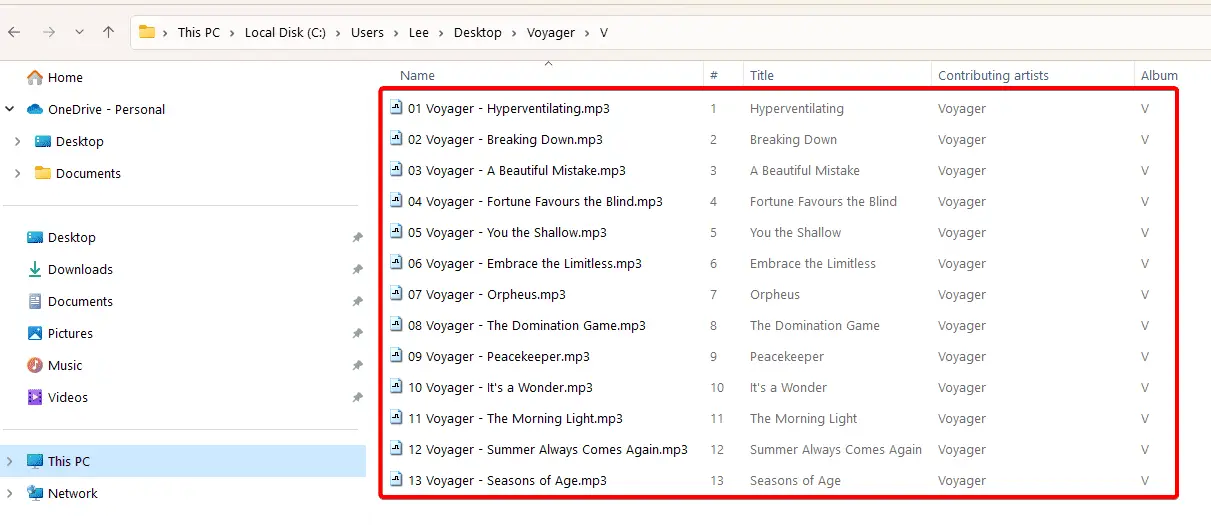Sort by Contributing artists column header

coord(993,75)
